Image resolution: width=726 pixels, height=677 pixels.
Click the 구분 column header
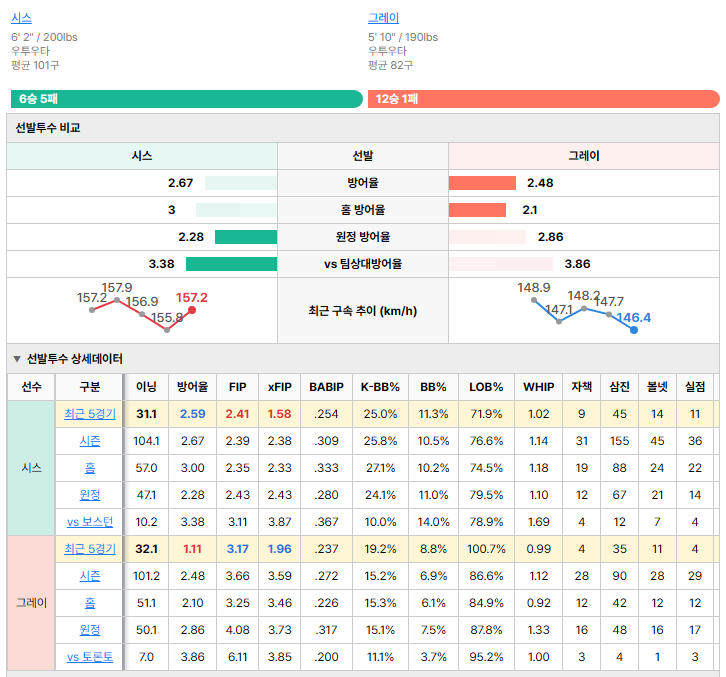[90, 387]
